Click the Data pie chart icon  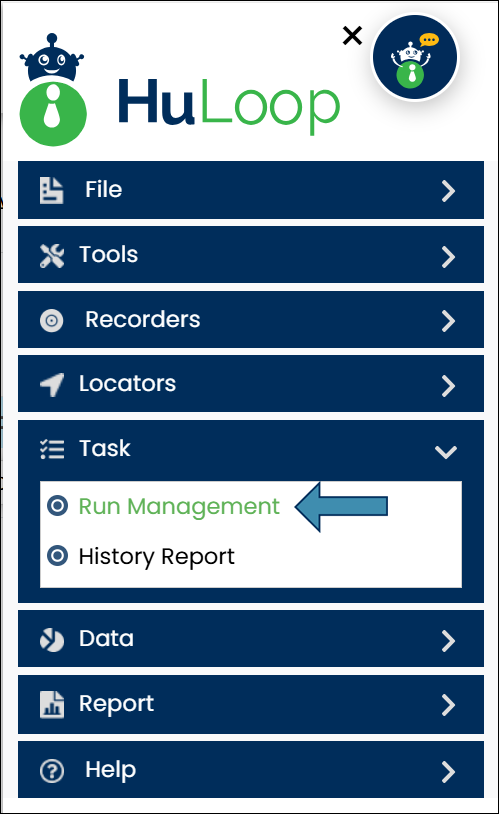point(52,640)
